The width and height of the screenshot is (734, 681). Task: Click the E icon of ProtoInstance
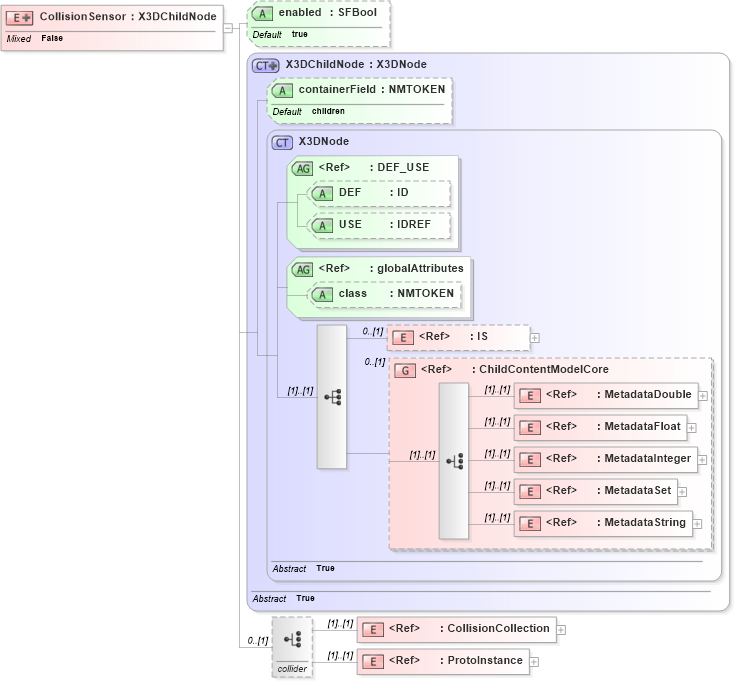[373, 661]
